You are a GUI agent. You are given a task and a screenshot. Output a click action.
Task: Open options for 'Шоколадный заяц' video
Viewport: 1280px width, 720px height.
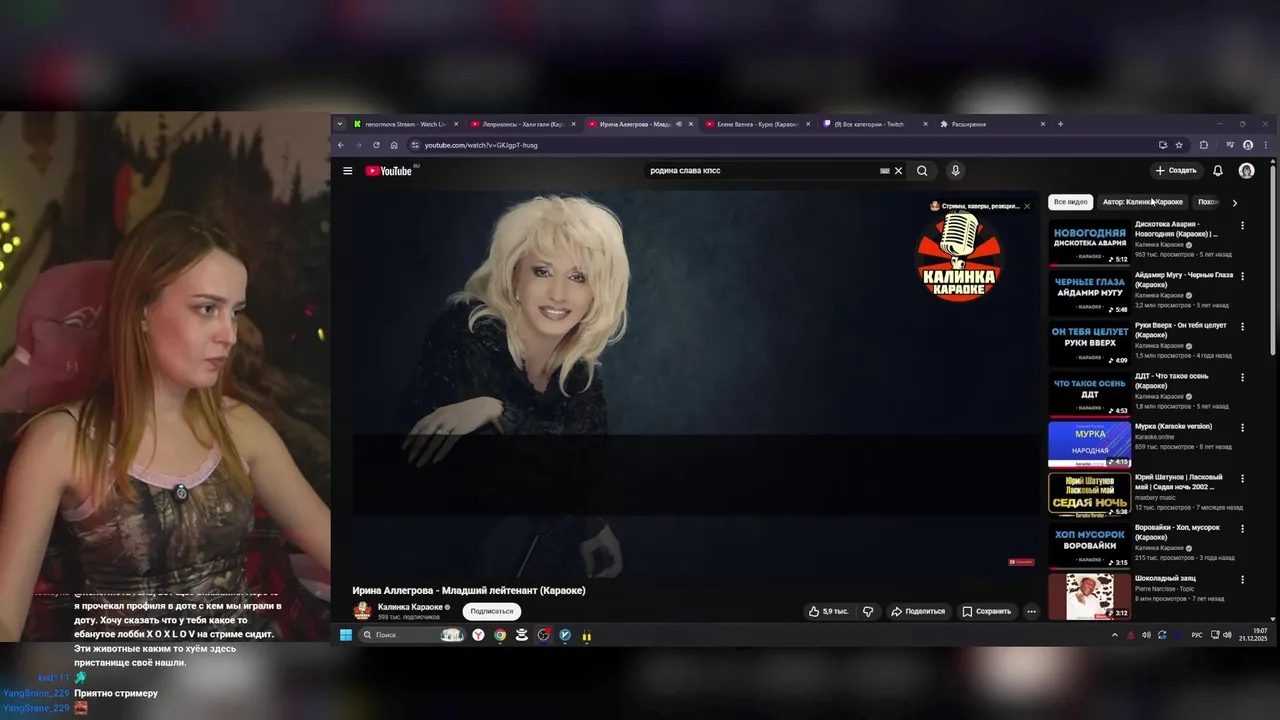coord(1242,579)
